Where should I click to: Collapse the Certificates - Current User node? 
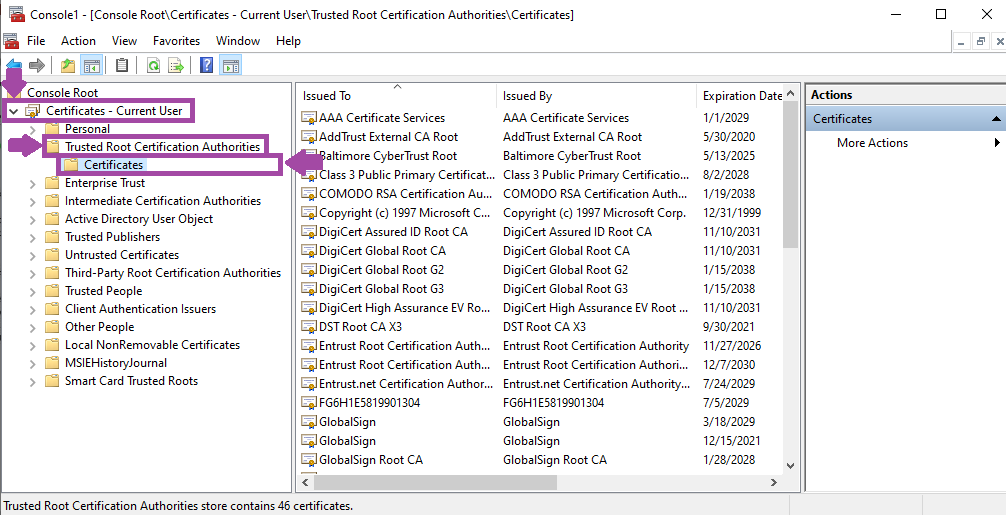click(13, 111)
